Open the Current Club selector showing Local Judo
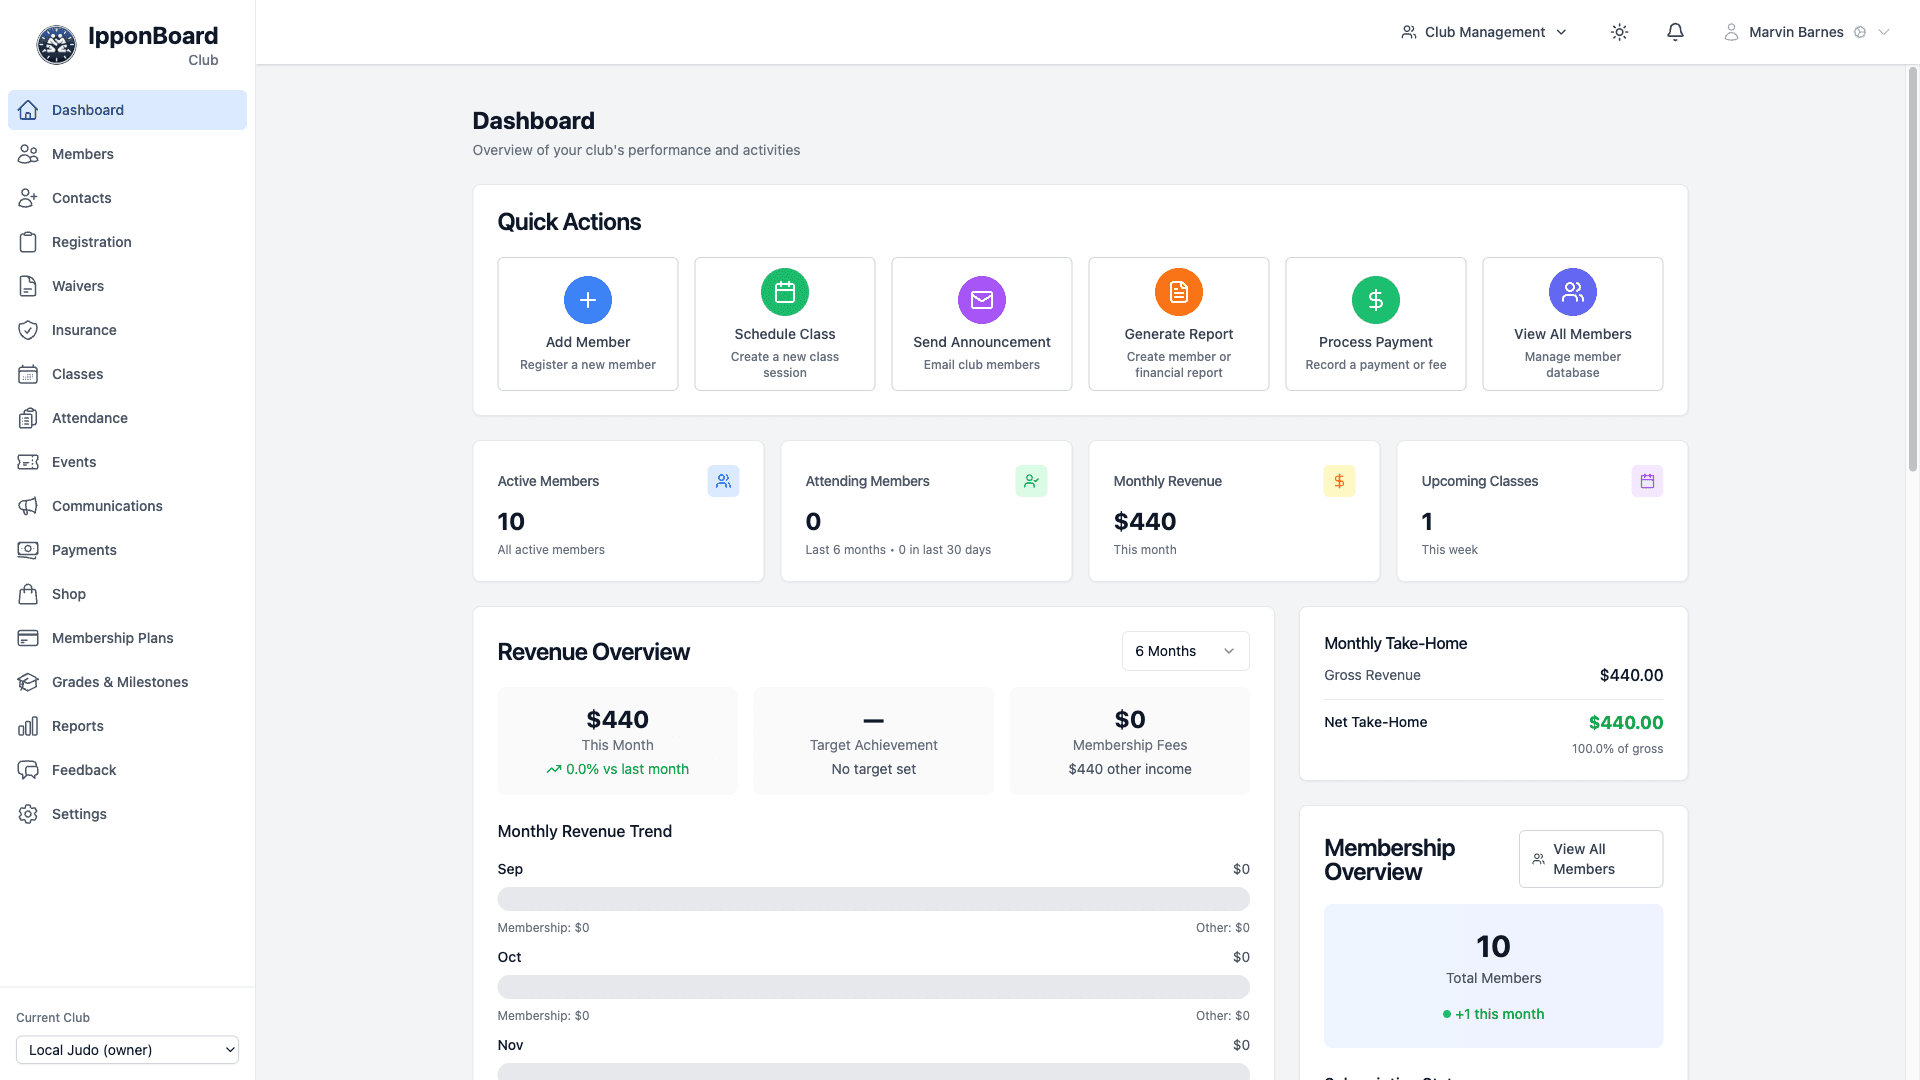 [127, 1050]
